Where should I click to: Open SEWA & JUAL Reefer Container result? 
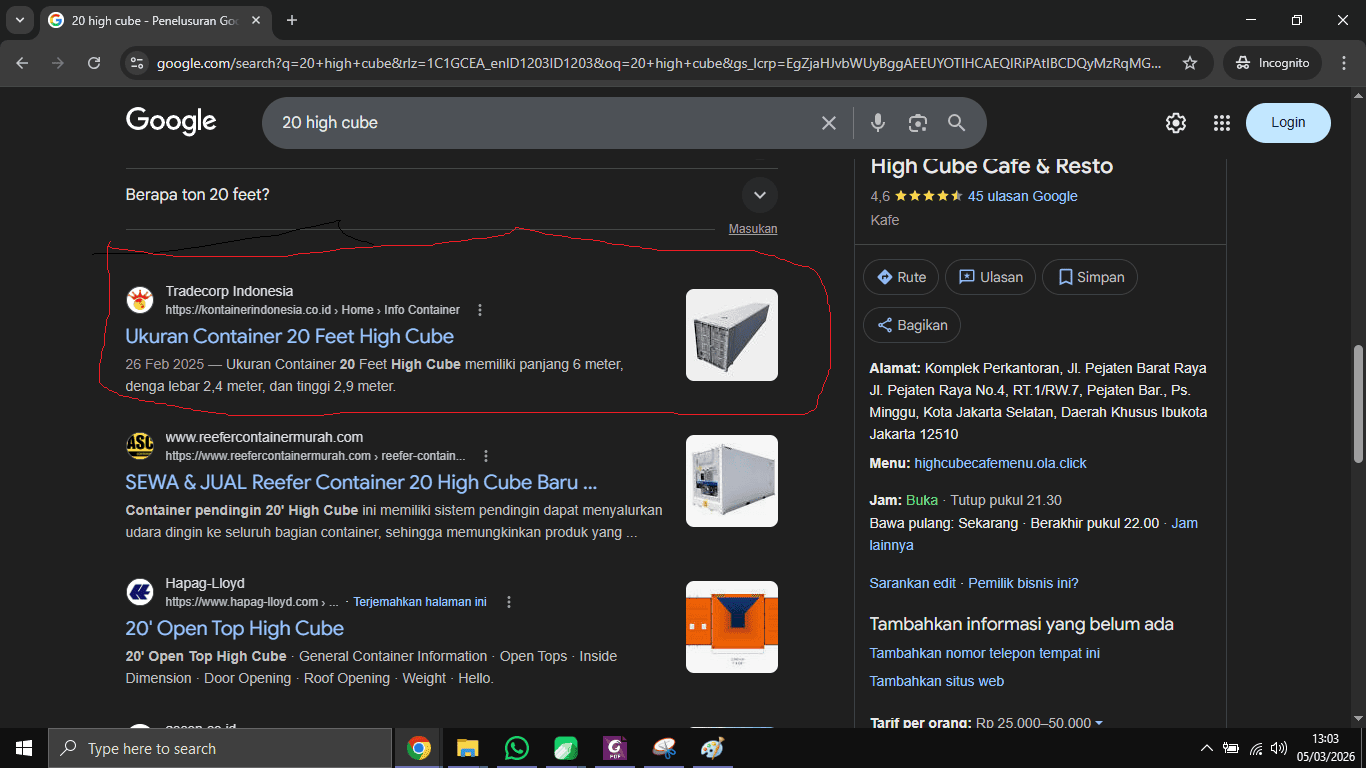361,482
